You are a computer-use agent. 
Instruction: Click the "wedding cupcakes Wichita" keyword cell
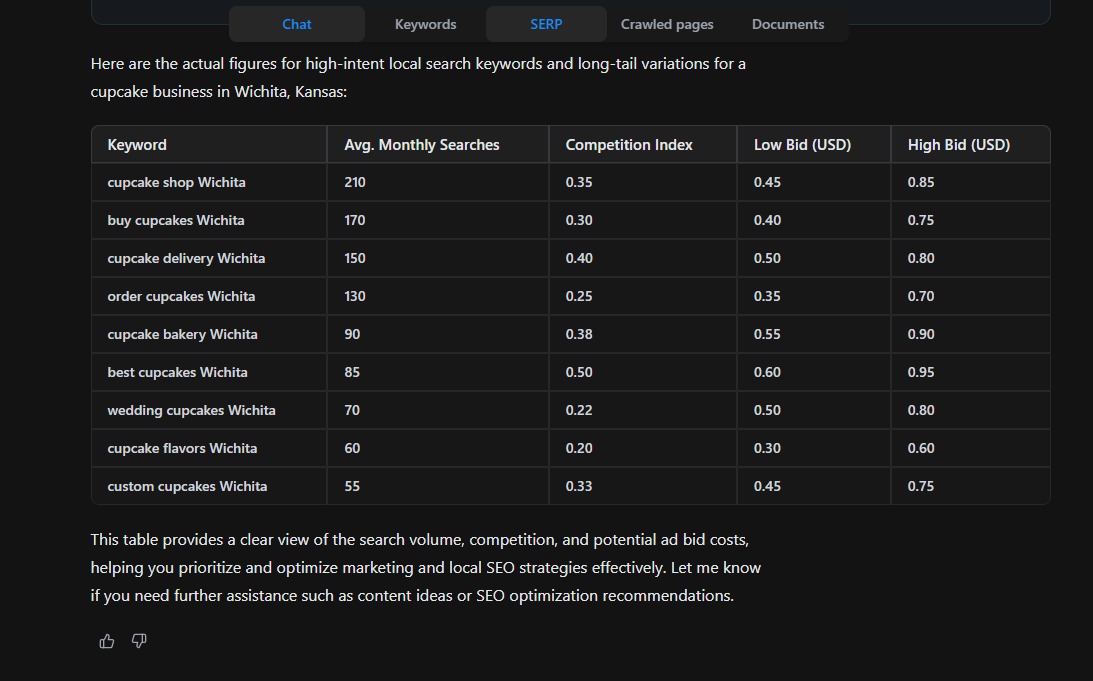191,411
